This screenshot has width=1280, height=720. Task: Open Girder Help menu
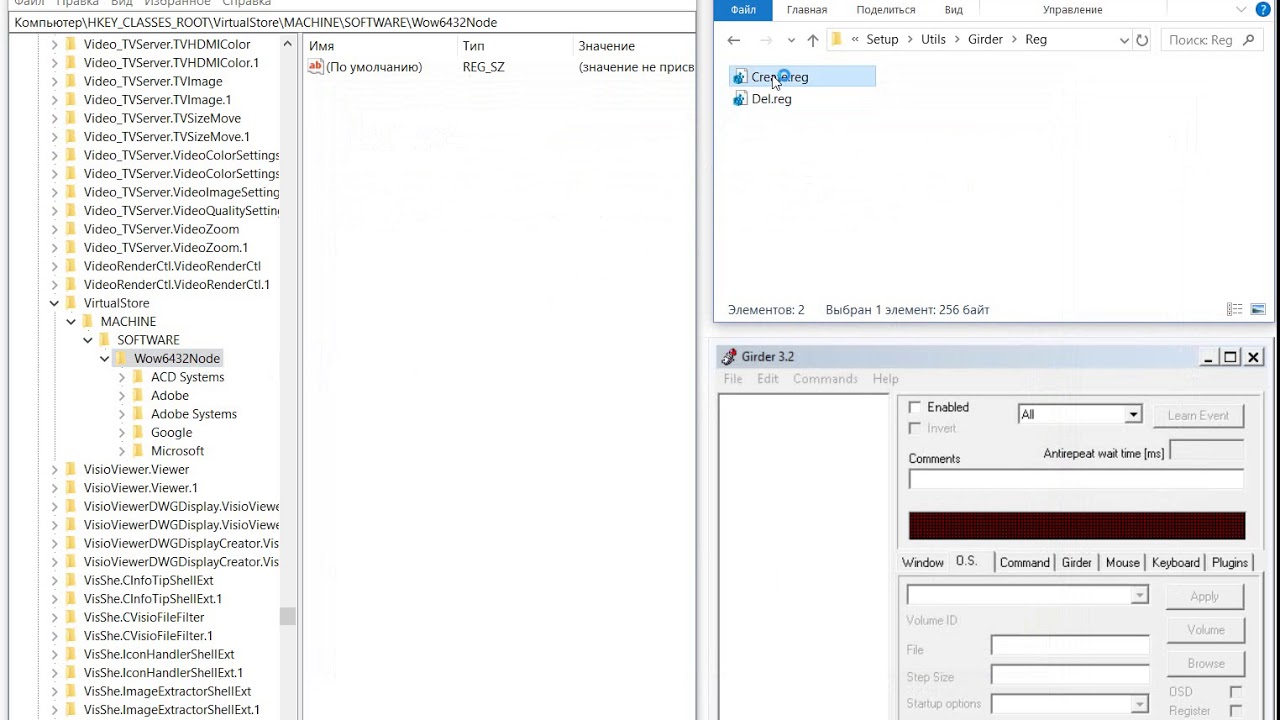(x=885, y=379)
